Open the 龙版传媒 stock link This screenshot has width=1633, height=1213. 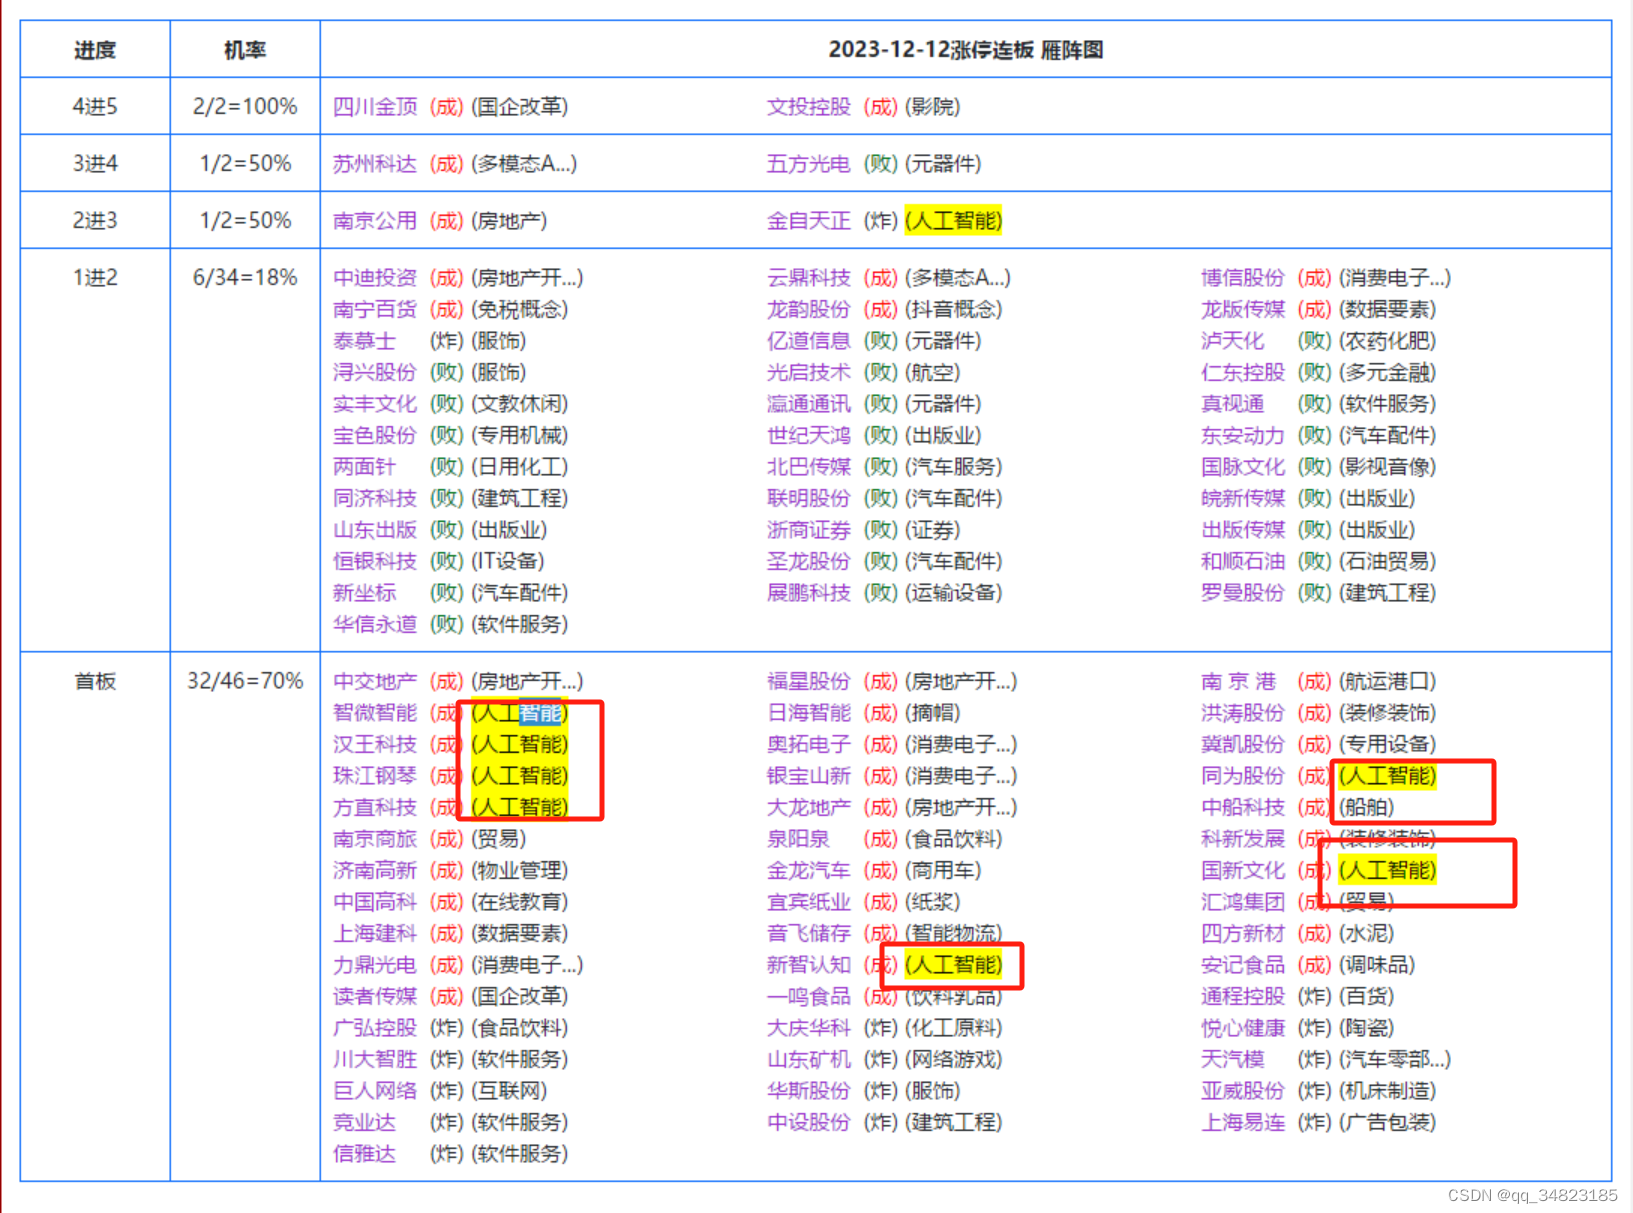point(1243,310)
